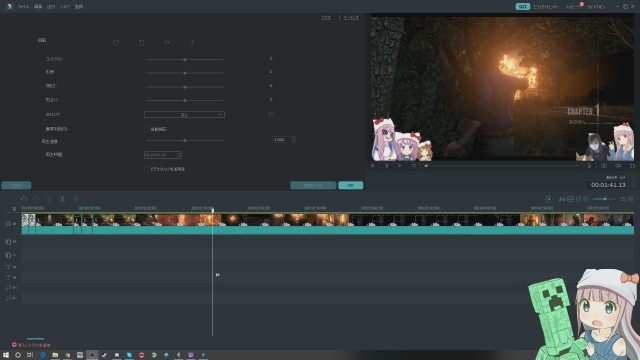Click the hue slider in the fourth row

click(184, 100)
